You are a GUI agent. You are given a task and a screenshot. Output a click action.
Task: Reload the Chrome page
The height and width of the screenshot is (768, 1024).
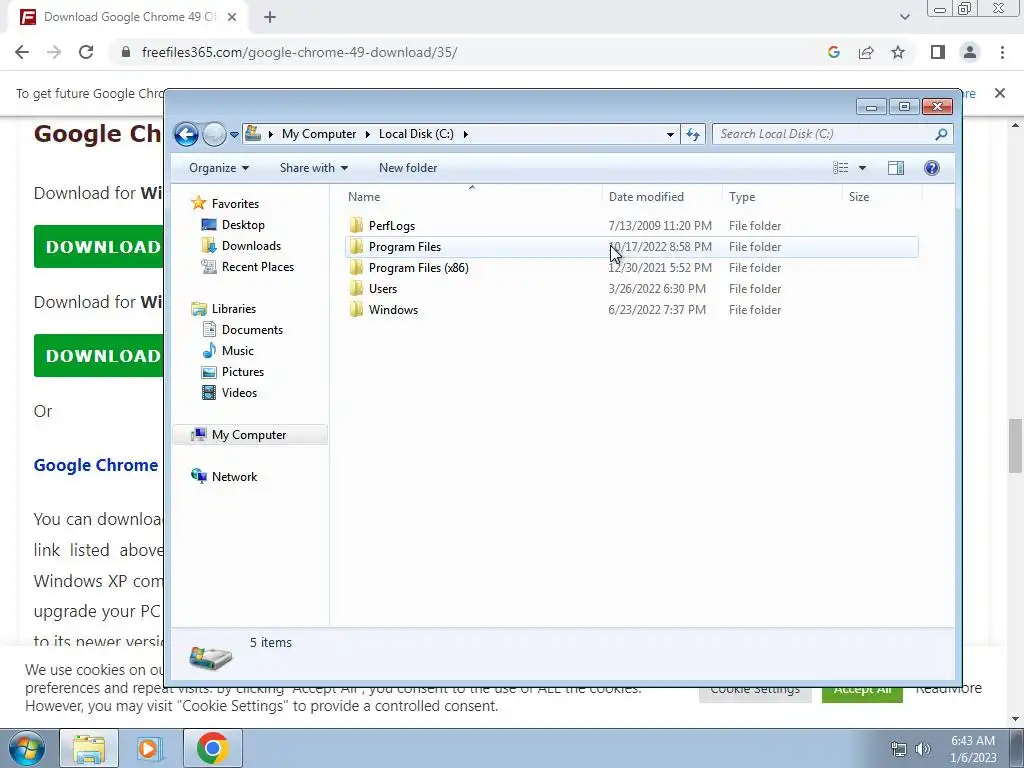pos(86,52)
